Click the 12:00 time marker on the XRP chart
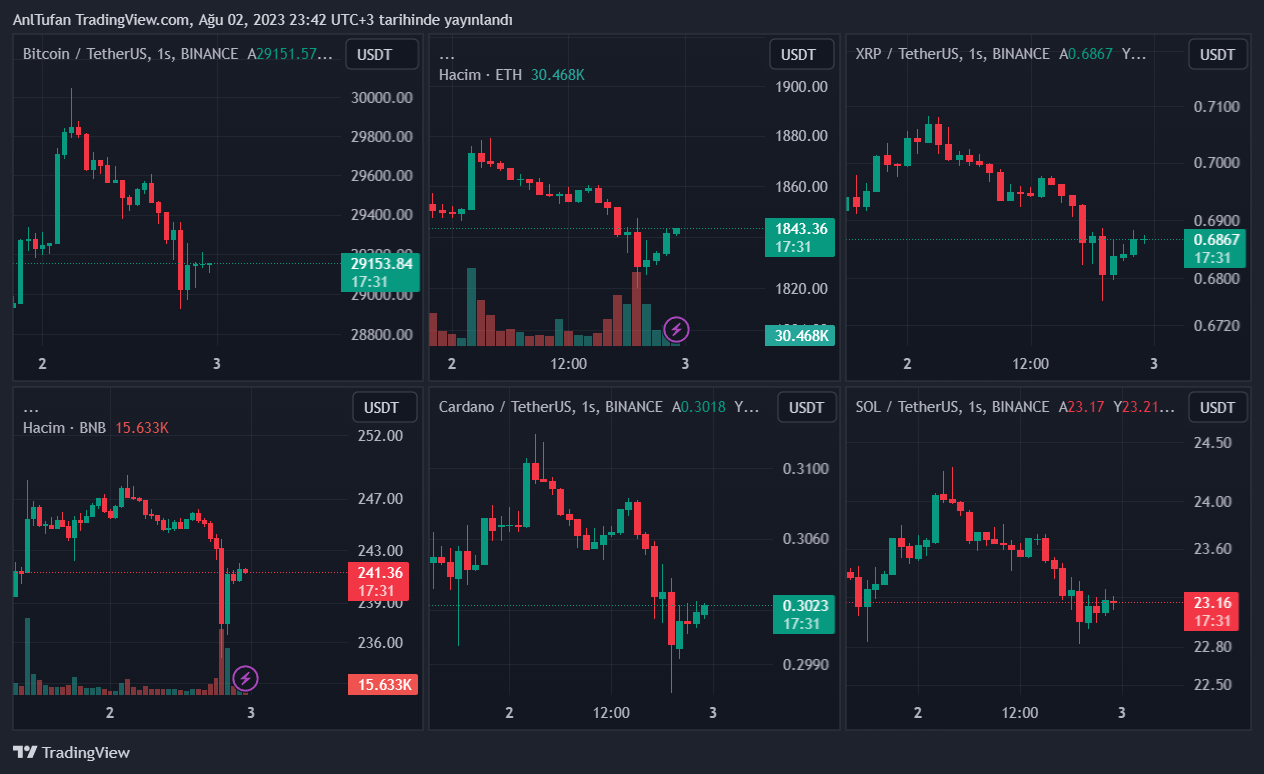The width and height of the screenshot is (1264, 774). [1030, 363]
